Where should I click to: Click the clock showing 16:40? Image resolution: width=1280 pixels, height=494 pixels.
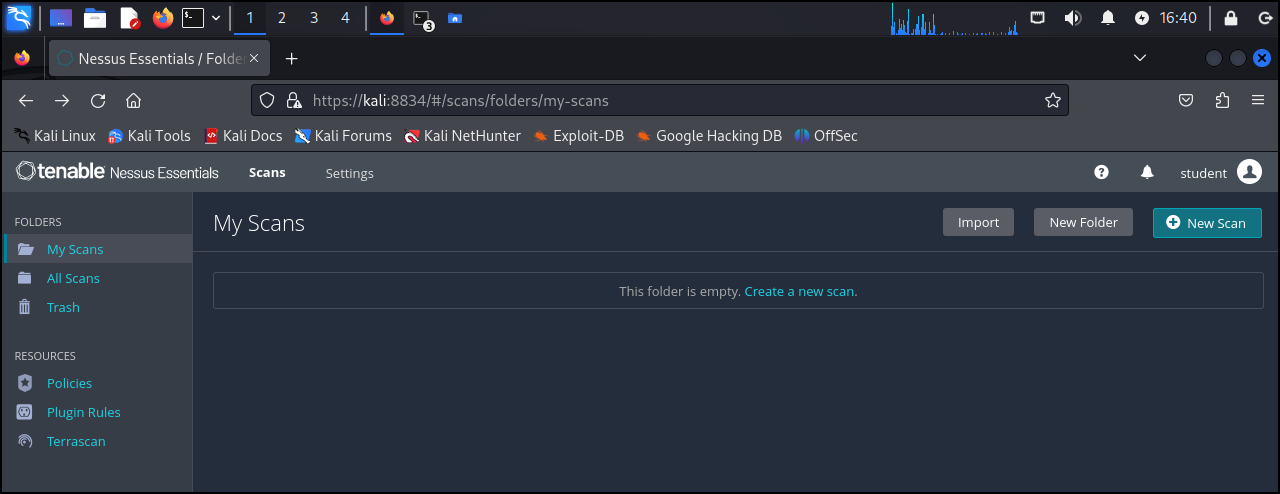pyautogui.click(x=1178, y=17)
